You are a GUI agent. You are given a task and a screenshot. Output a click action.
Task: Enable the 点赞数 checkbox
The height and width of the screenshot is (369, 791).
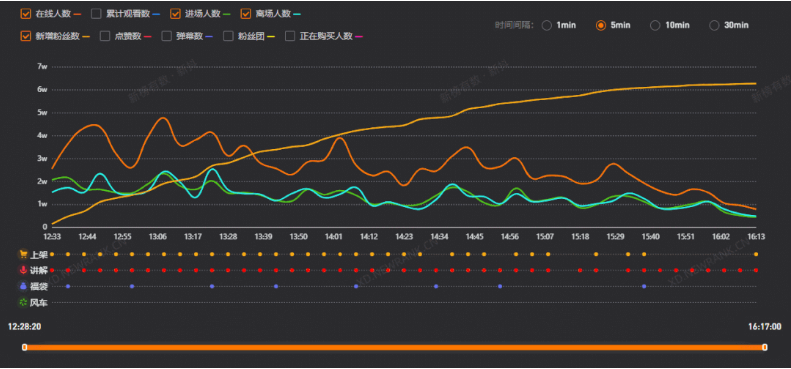[105, 36]
